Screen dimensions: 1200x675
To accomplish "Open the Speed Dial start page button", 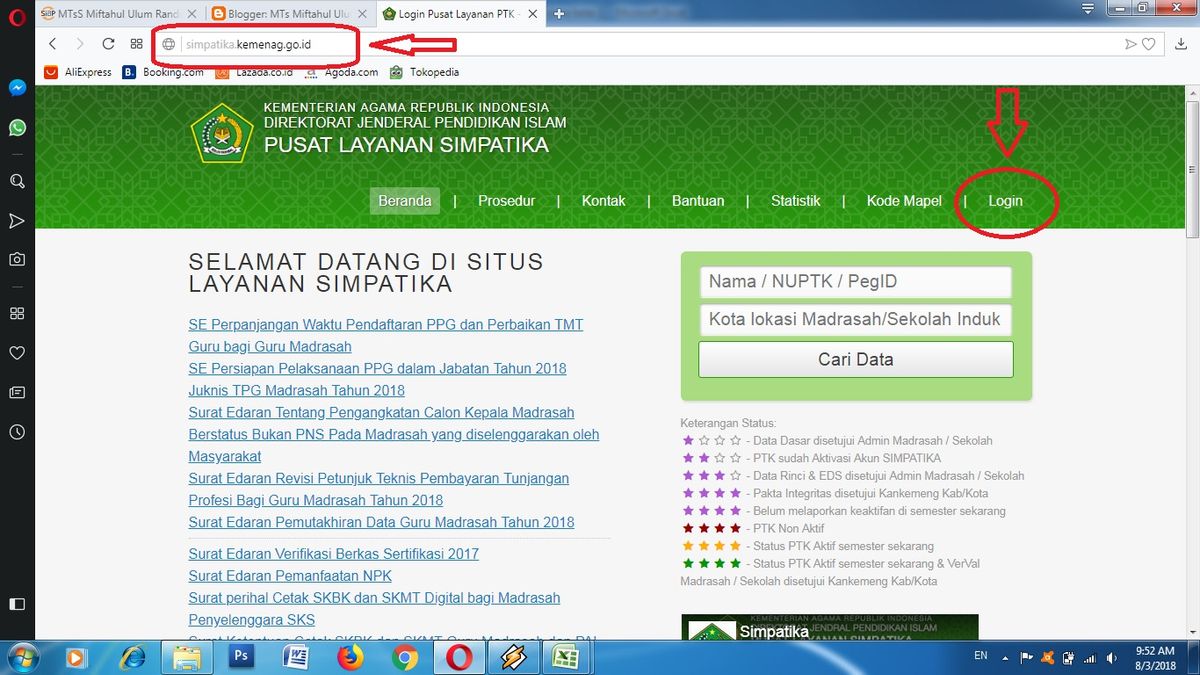I will [136, 44].
